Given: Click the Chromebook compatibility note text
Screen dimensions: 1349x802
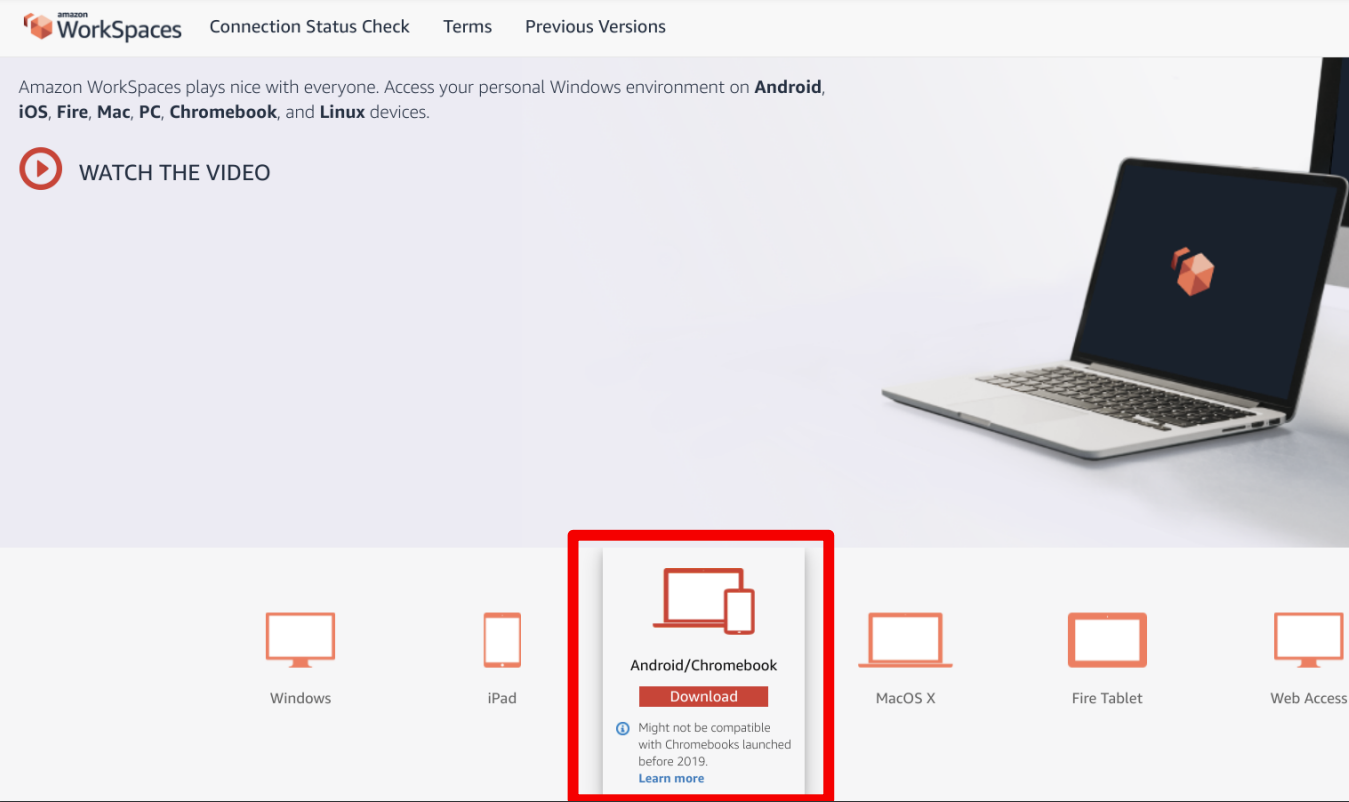Looking at the screenshot, I should click(x=715, y=744).
